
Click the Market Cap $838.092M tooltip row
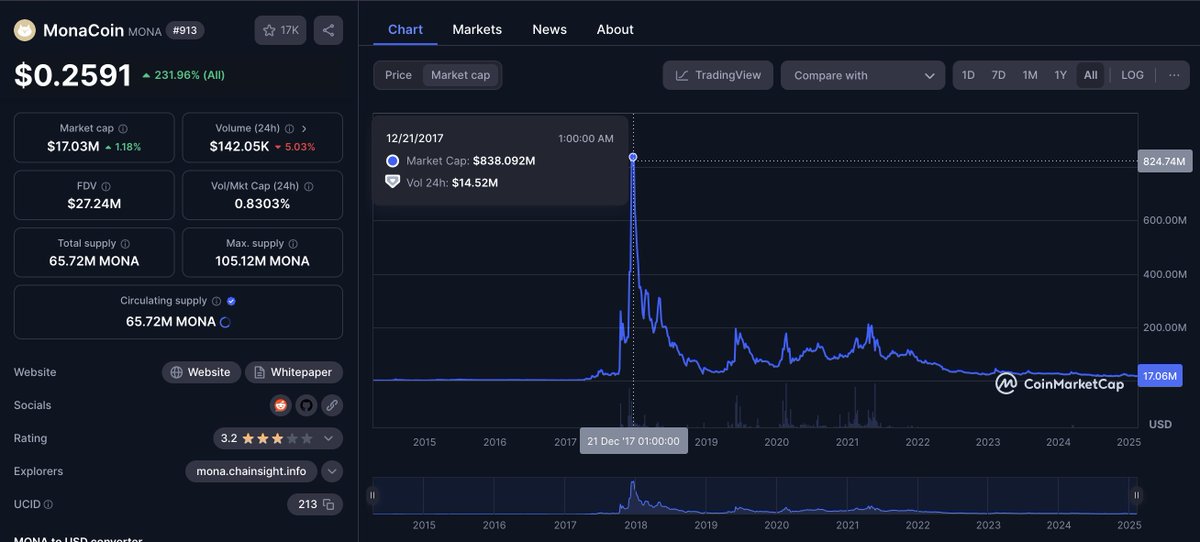pyautogui.click(x=461, y=161)
